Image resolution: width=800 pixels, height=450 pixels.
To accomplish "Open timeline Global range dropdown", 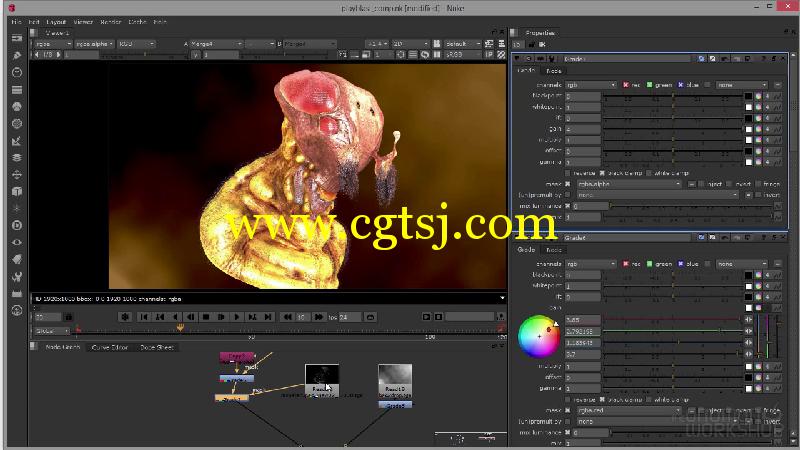I will tap(52, 331).
